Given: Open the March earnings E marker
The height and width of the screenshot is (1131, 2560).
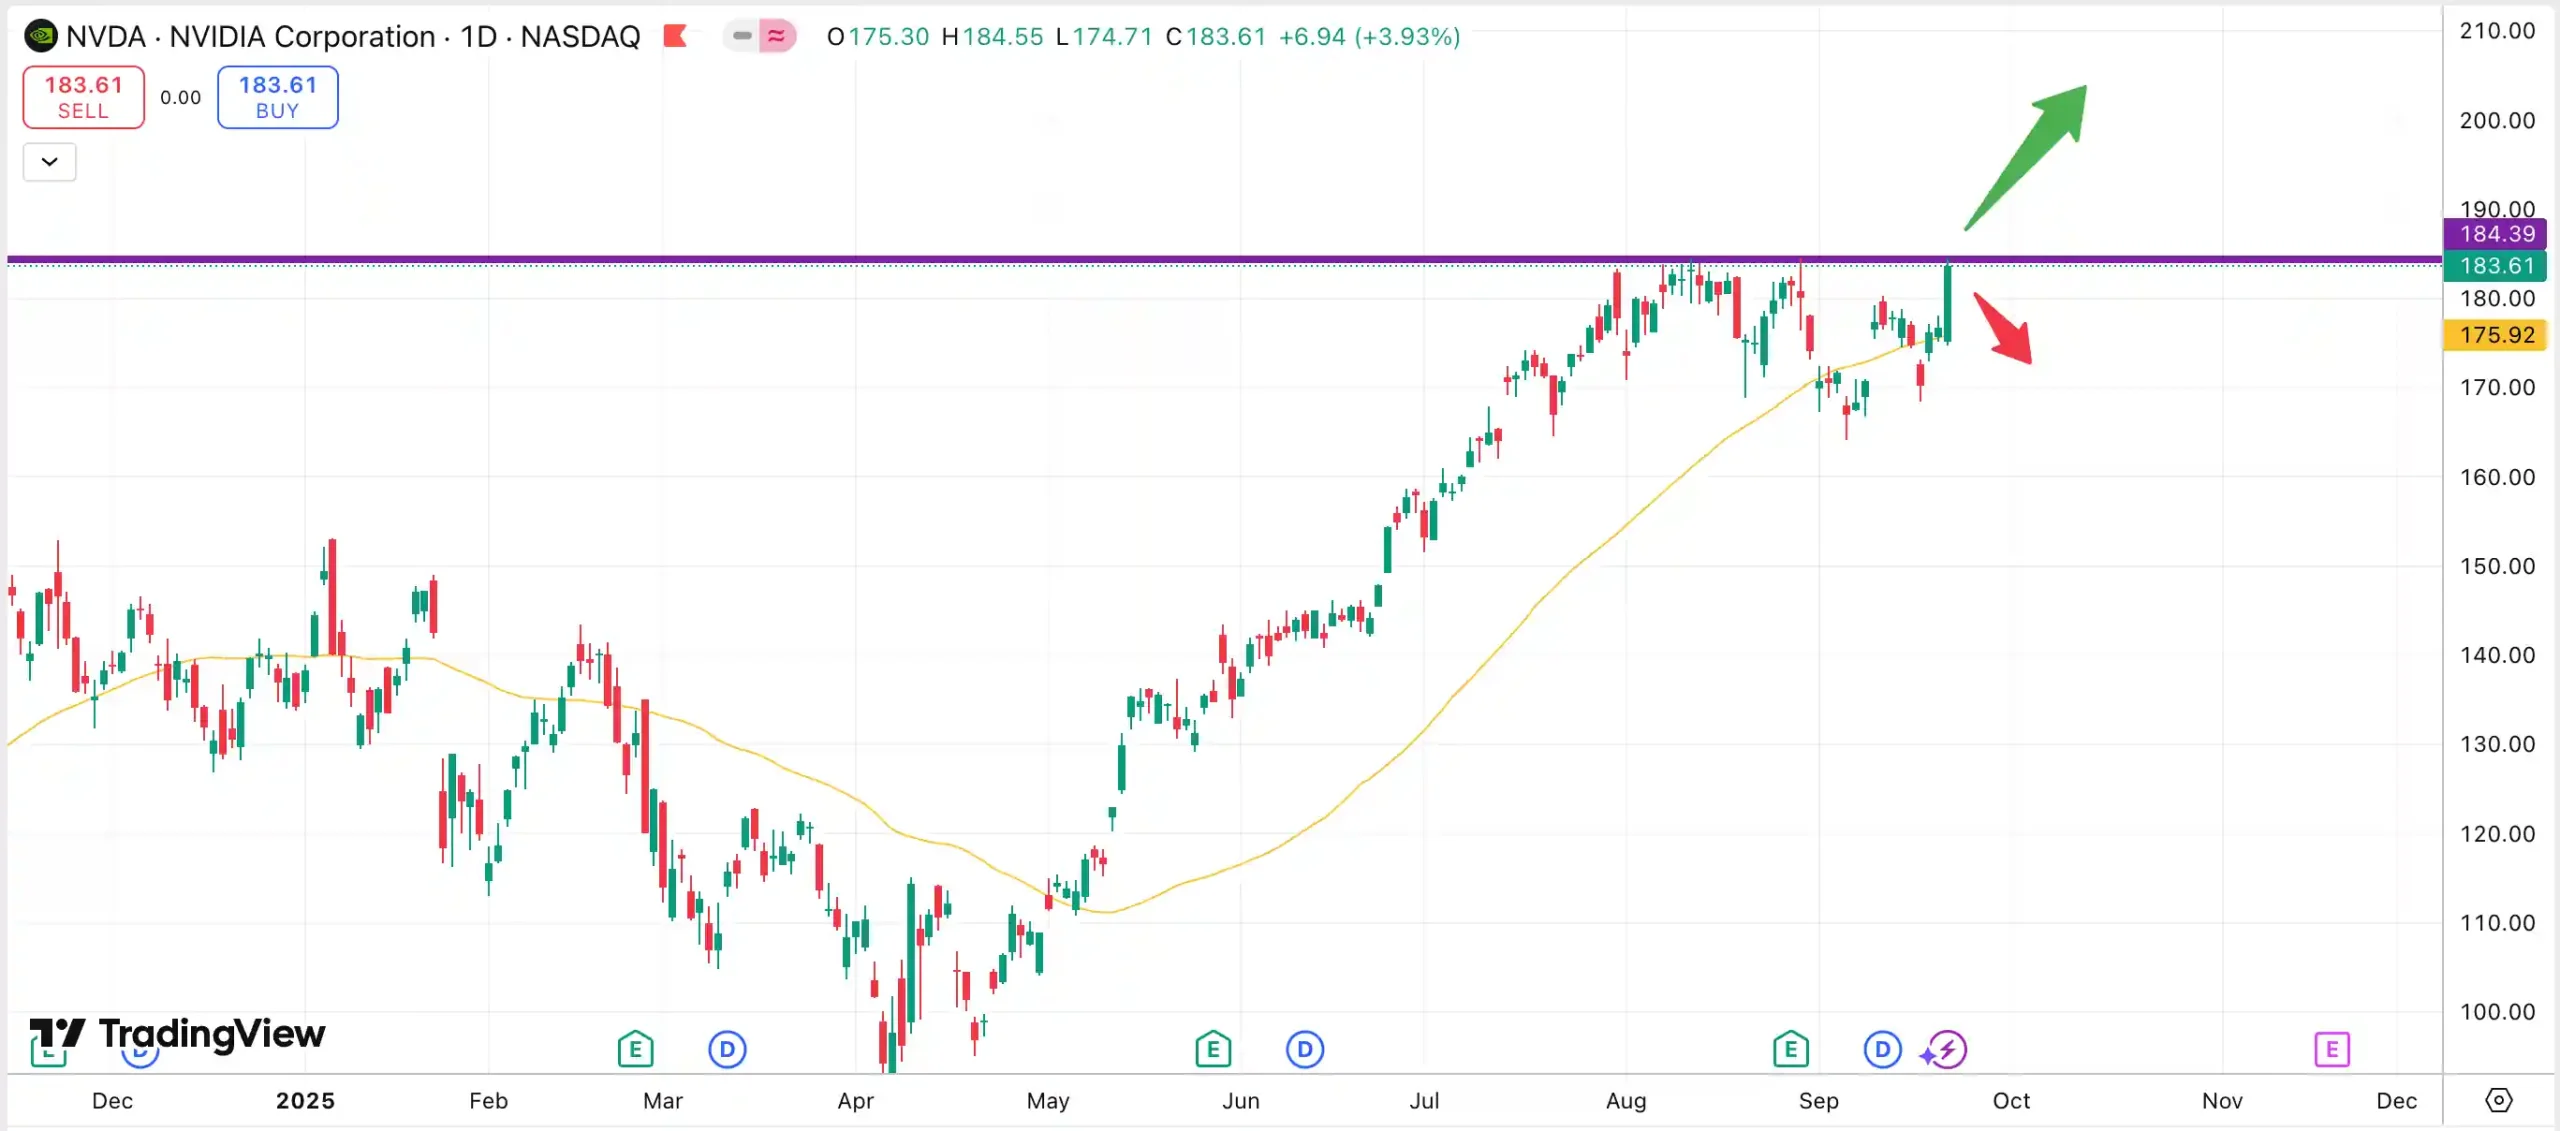Looking at the screenshot, I should (635, 1049).
